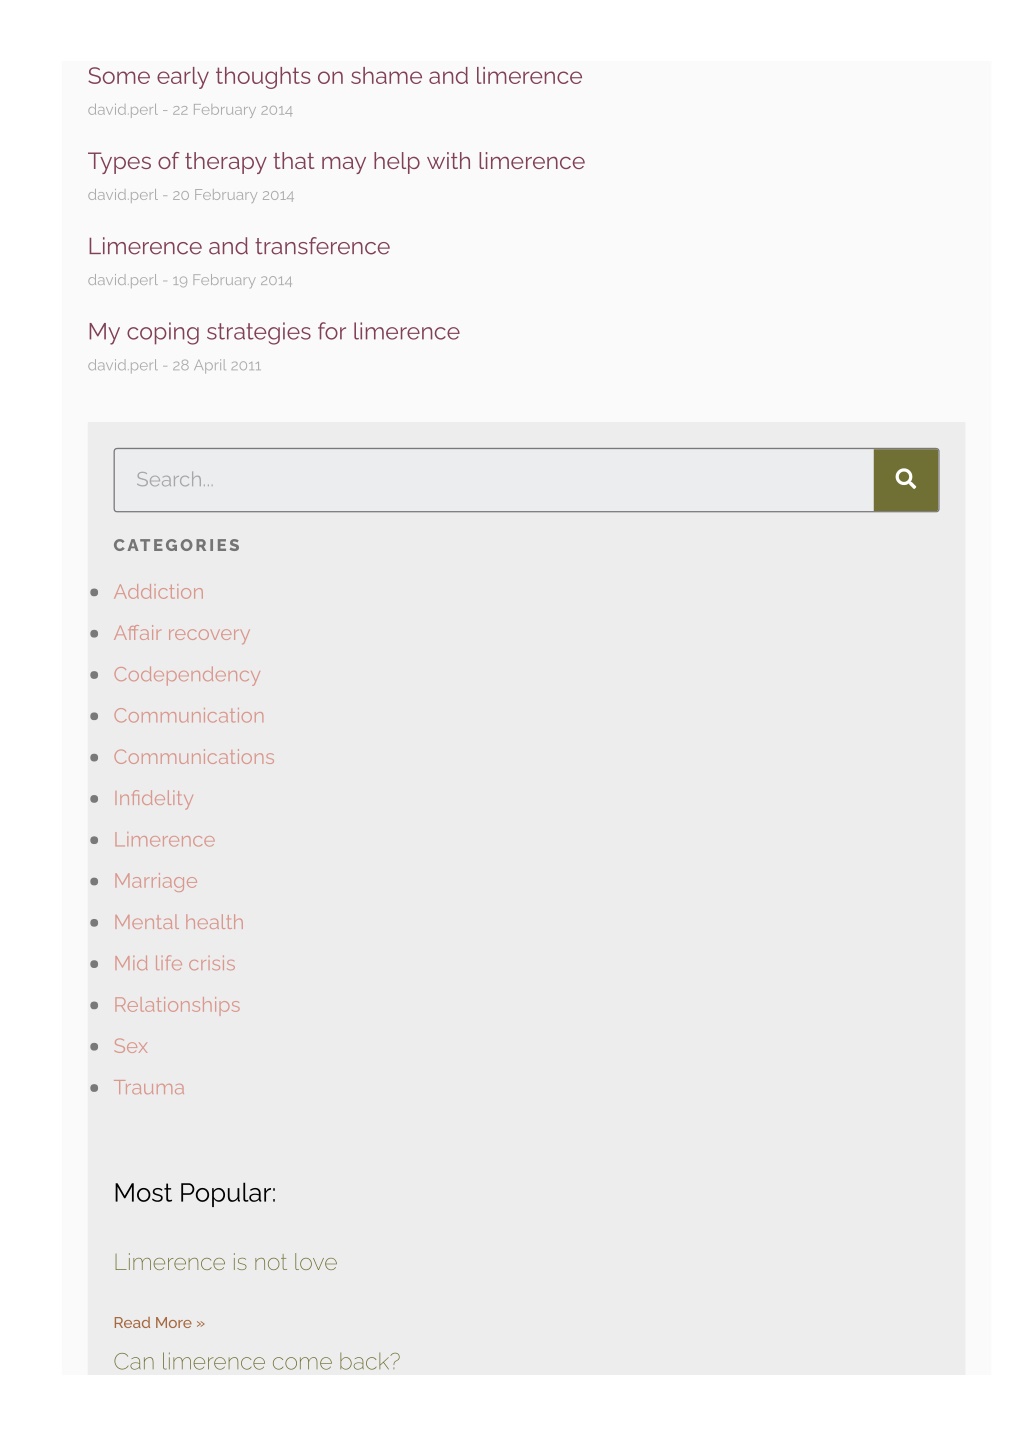Open the Relationships category
The height and width of the screenshot is (1449, 1024).
[x=177, y=1005]
